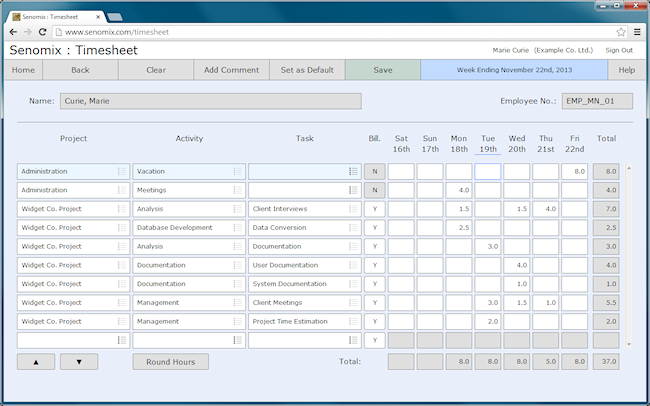Go back using browser back arrow
The width and height of the screenshot is (650, 406).
click(x=13, y=32)
